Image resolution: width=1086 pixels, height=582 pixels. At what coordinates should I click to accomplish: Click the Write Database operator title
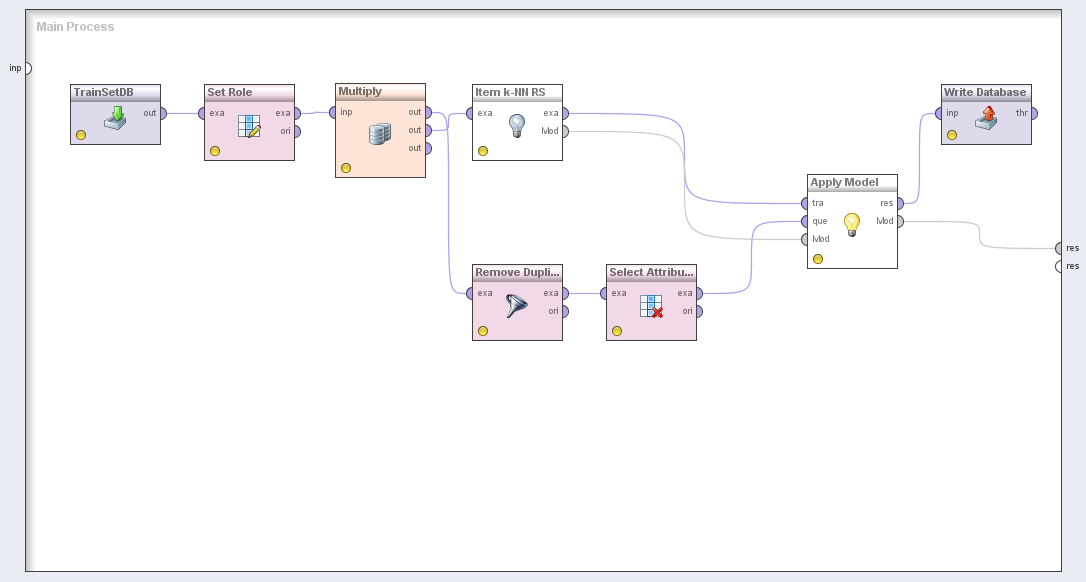(985, 92)
